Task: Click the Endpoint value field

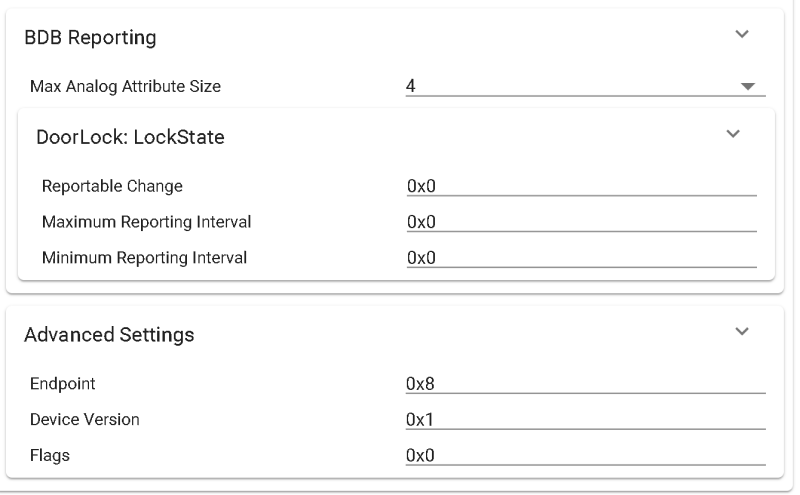Action: click(x=585, y=383)
